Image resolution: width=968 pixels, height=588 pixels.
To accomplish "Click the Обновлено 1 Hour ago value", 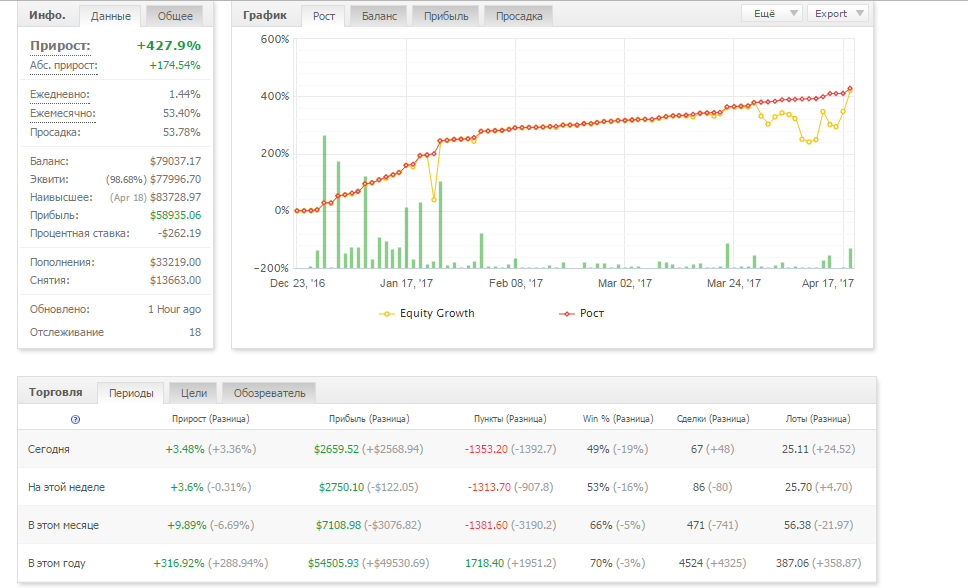I will point(174,309).
